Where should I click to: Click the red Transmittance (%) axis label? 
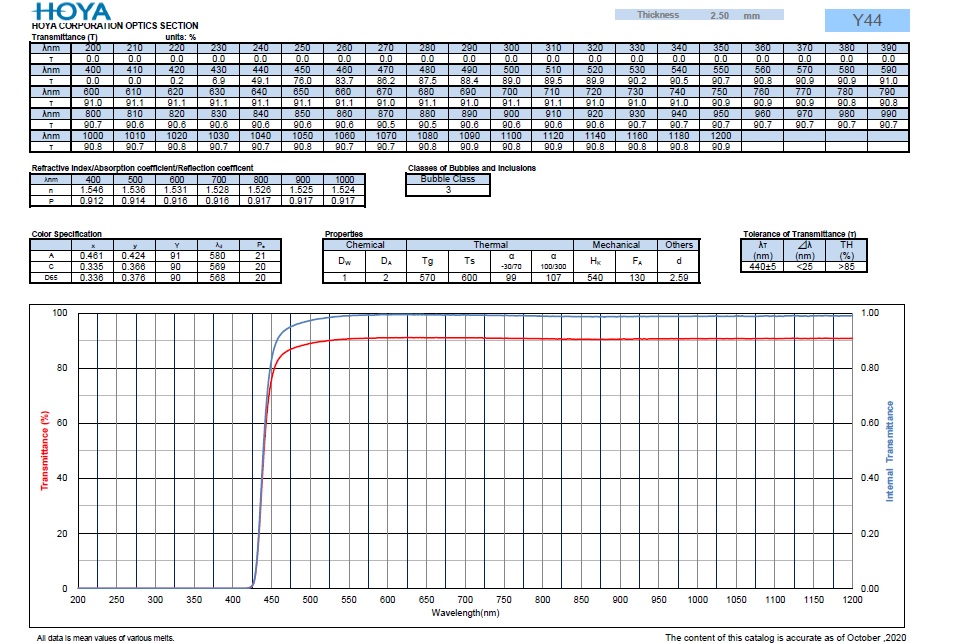click(43, 450)
